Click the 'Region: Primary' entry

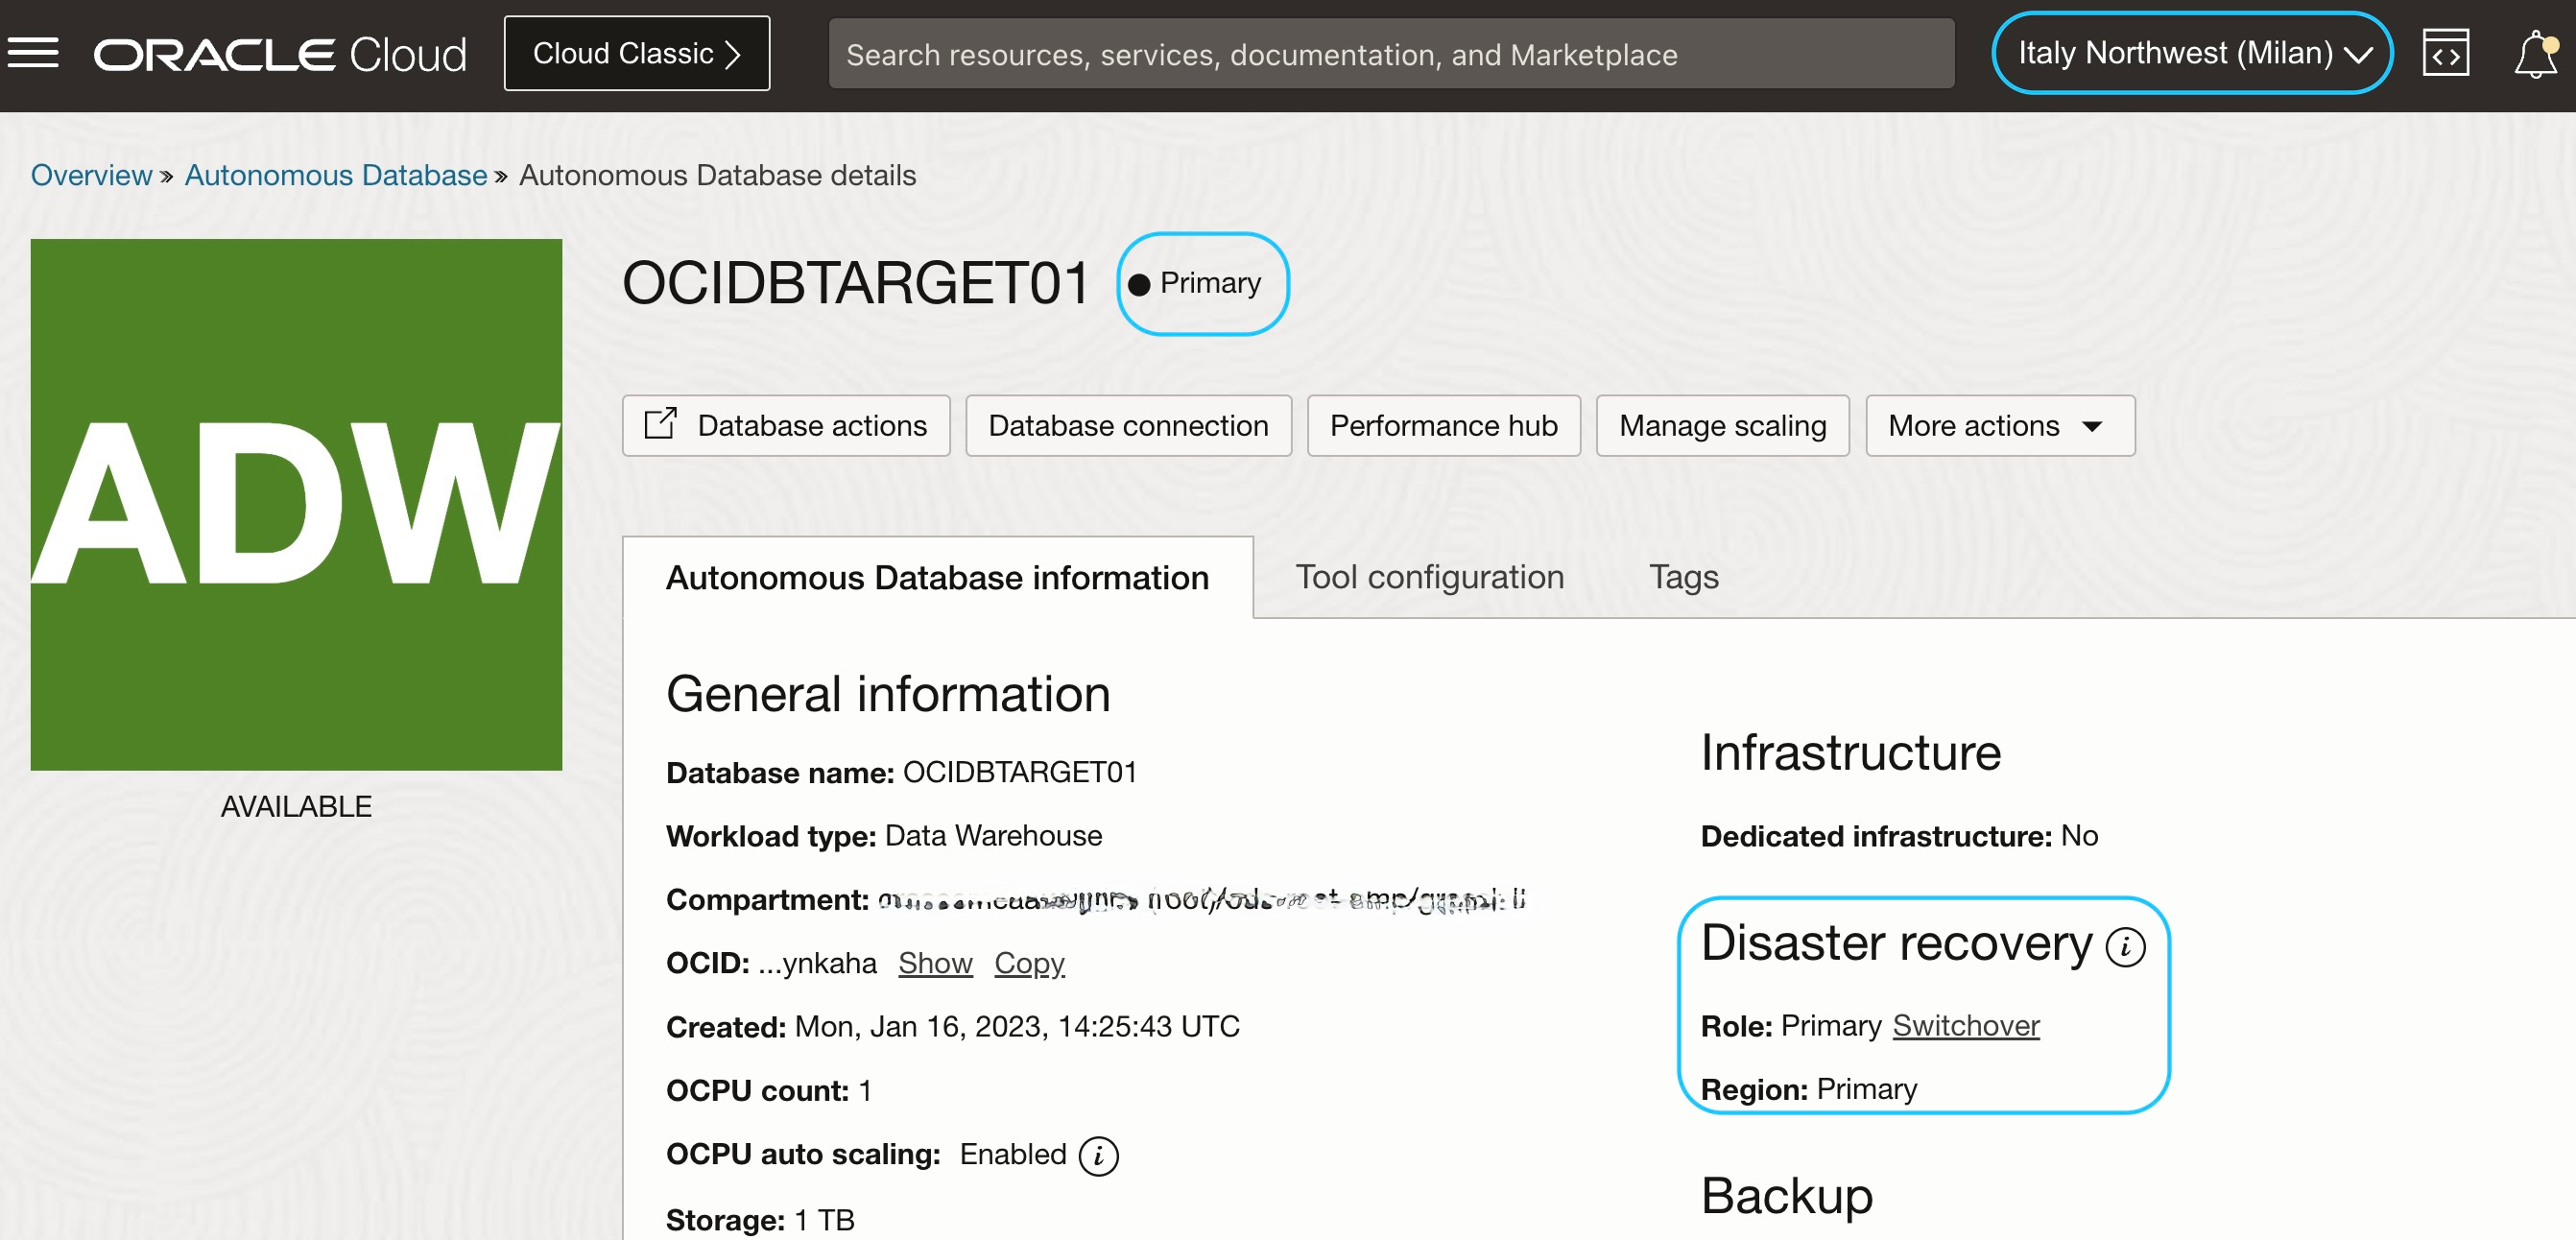pos(1809,1089)
